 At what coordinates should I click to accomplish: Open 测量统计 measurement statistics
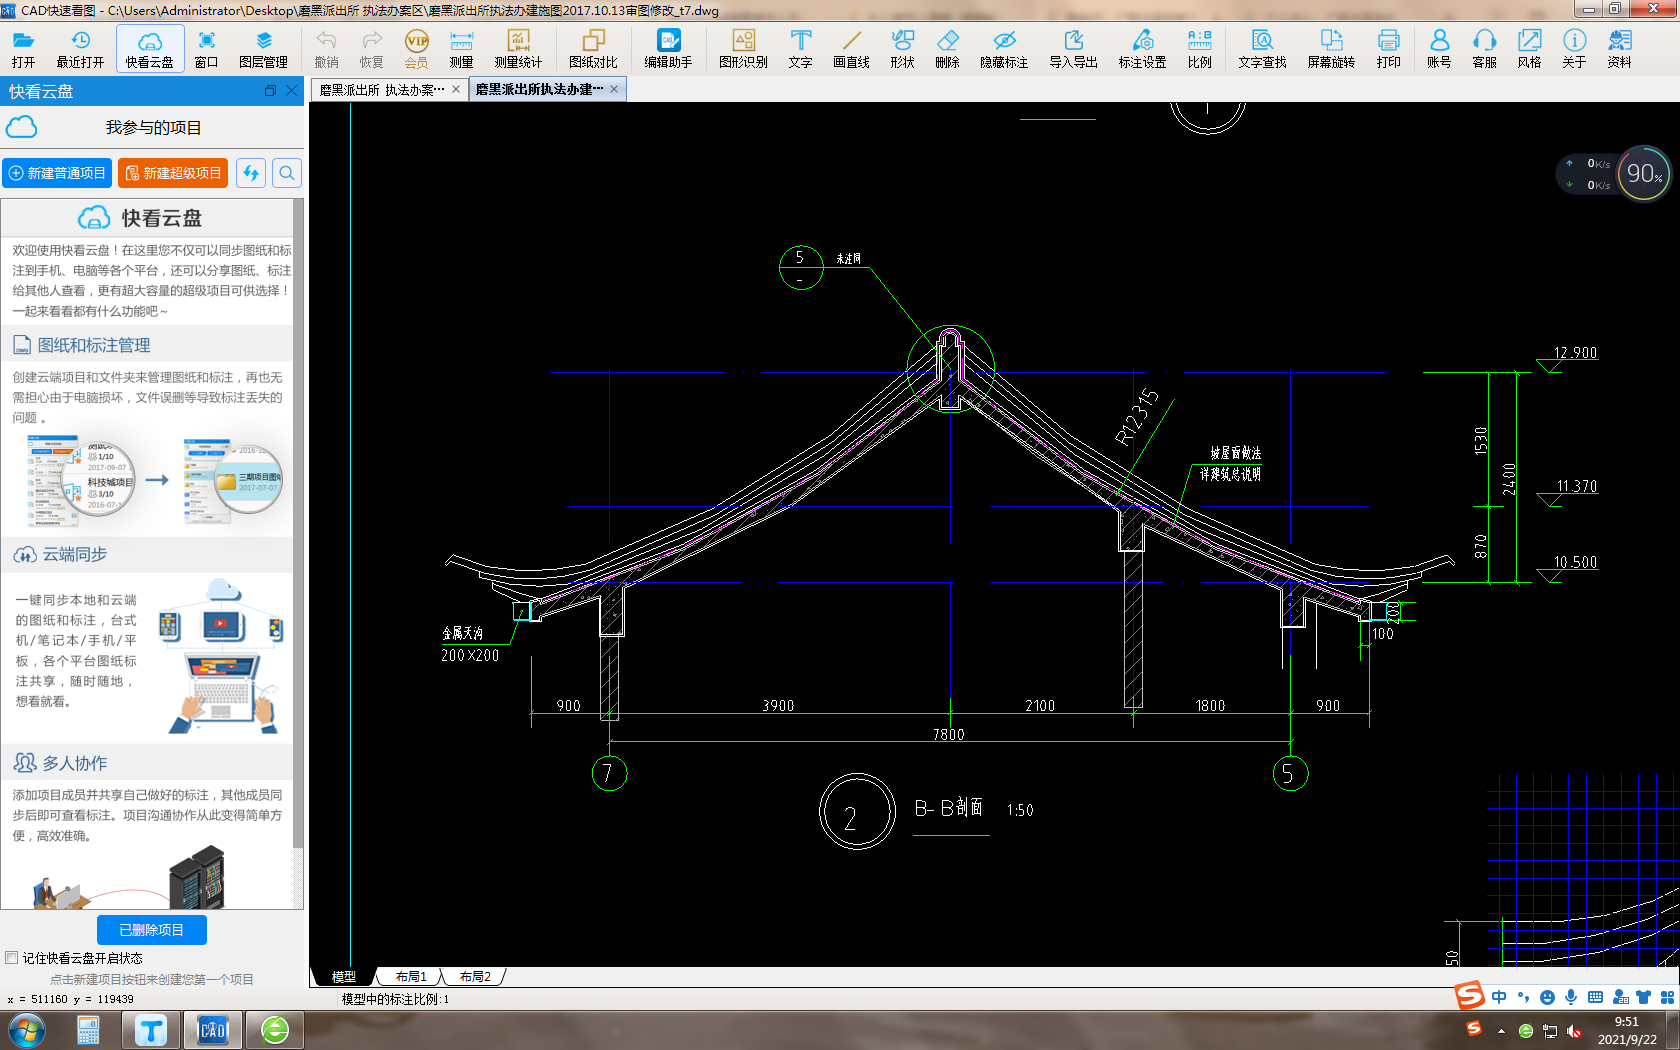[x=518, y=48]
